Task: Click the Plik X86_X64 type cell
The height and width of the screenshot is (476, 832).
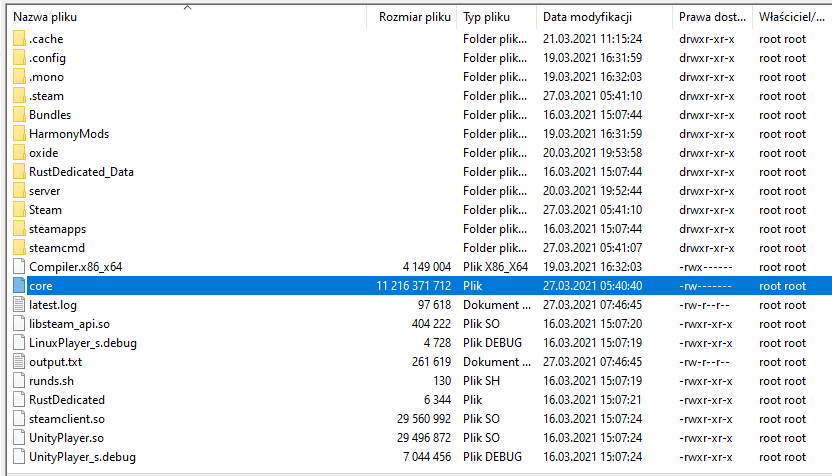Action: 495,267
